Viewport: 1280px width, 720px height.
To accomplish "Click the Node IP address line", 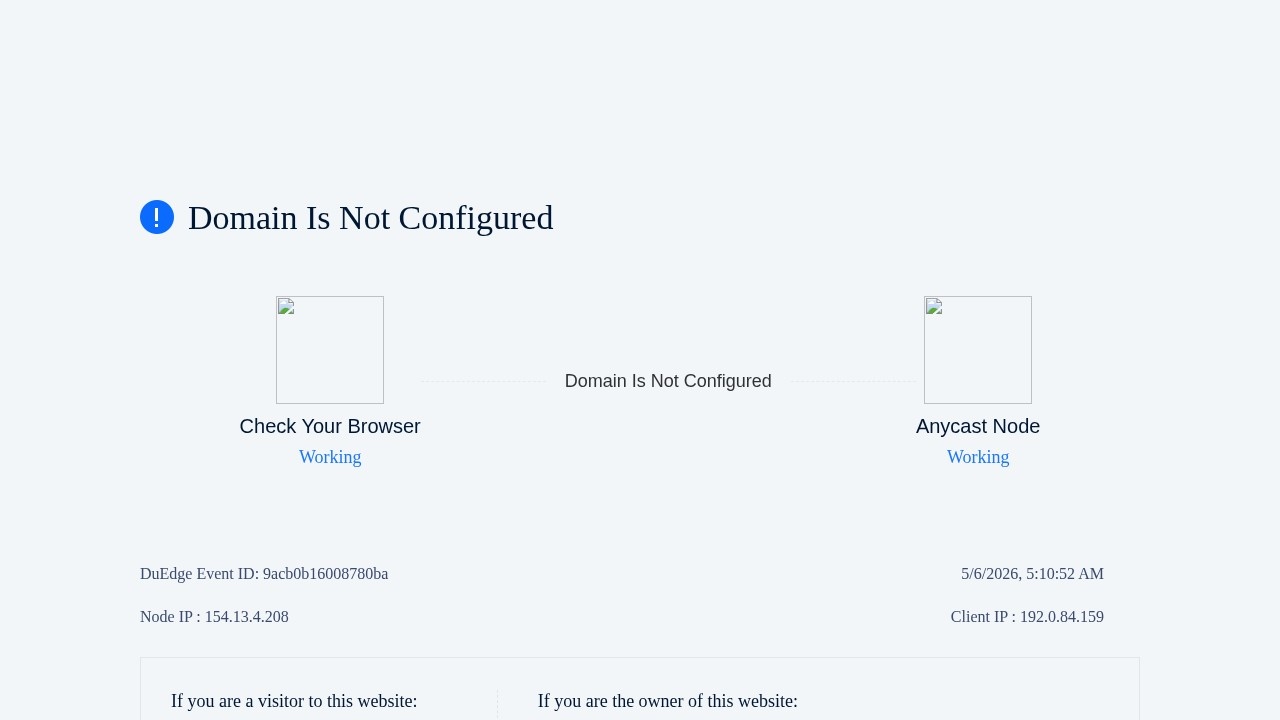I will click(214, 617).
